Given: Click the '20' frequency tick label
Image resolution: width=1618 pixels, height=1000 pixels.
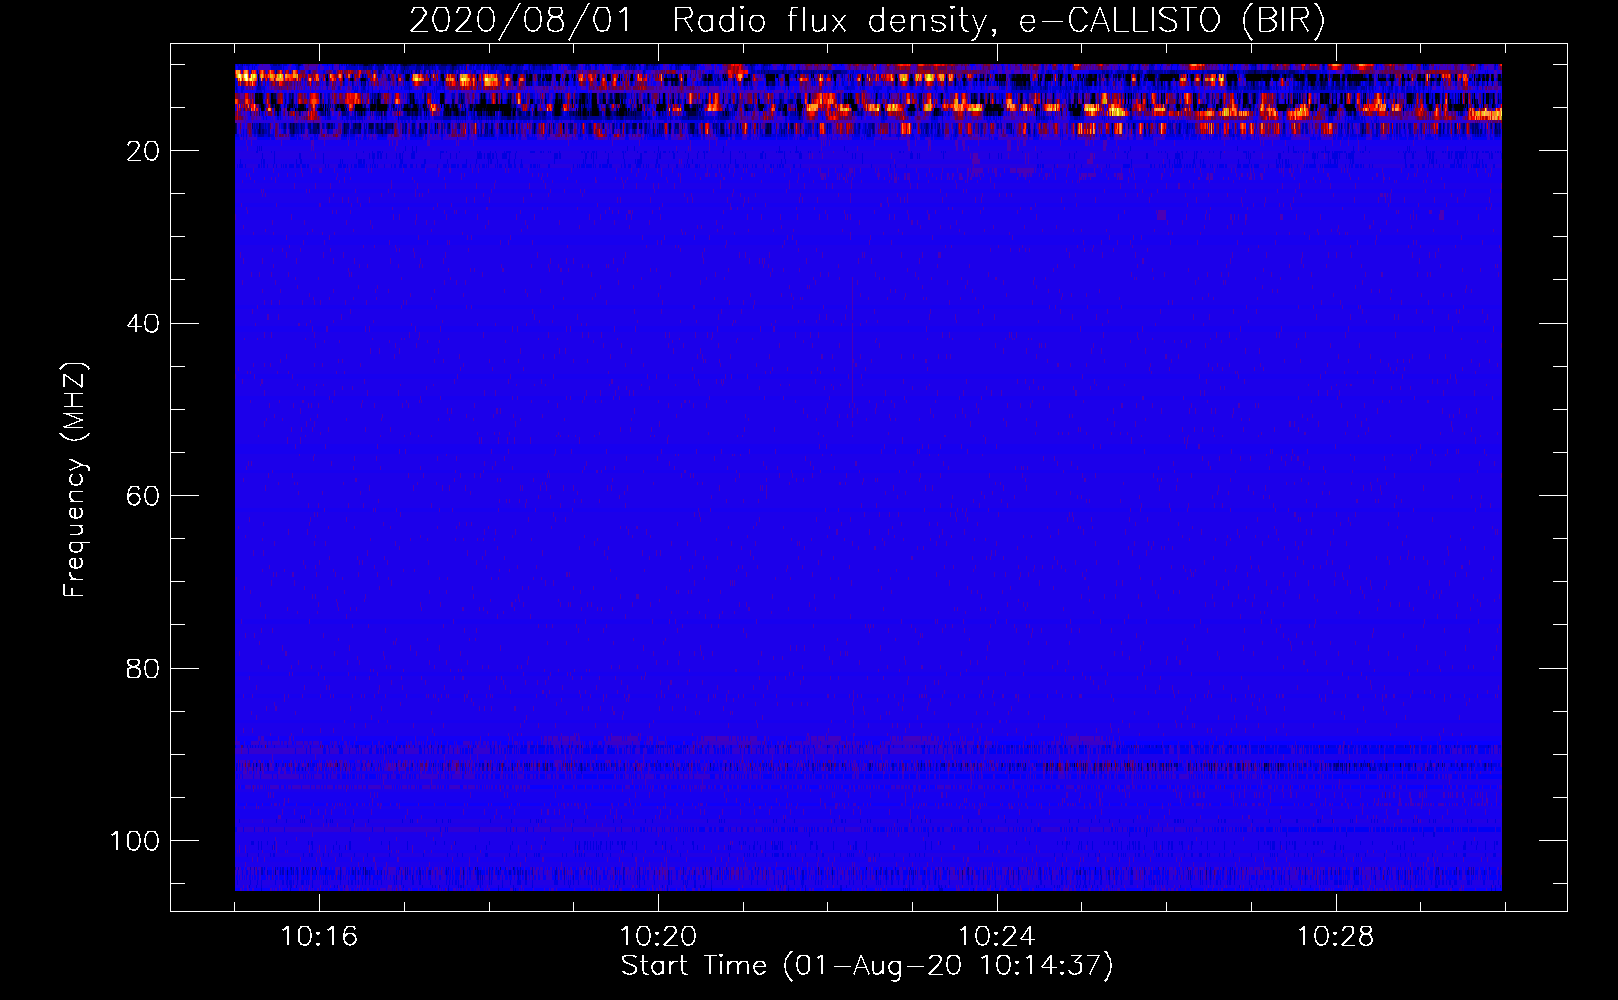Looking at the screenshot, I should pos(143,151).
